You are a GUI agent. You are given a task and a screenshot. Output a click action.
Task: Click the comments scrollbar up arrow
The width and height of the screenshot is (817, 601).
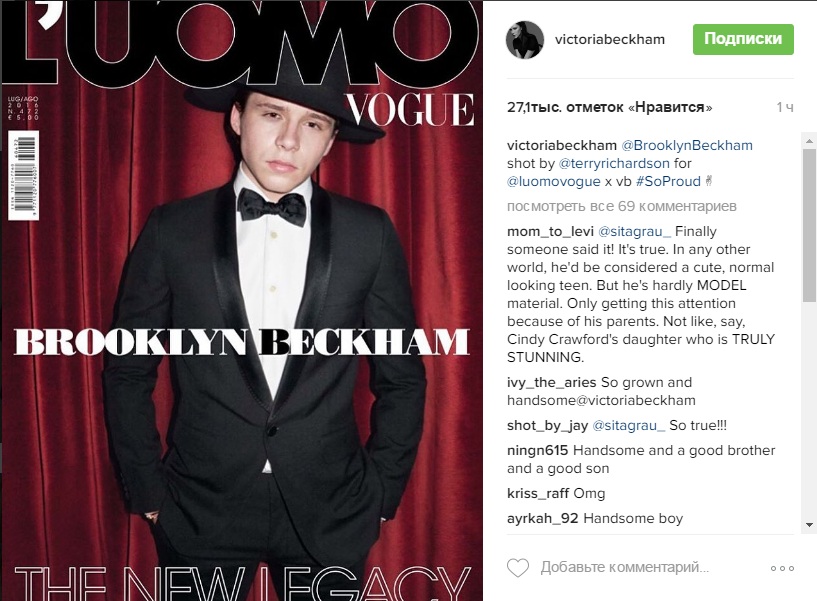(809, 141)
